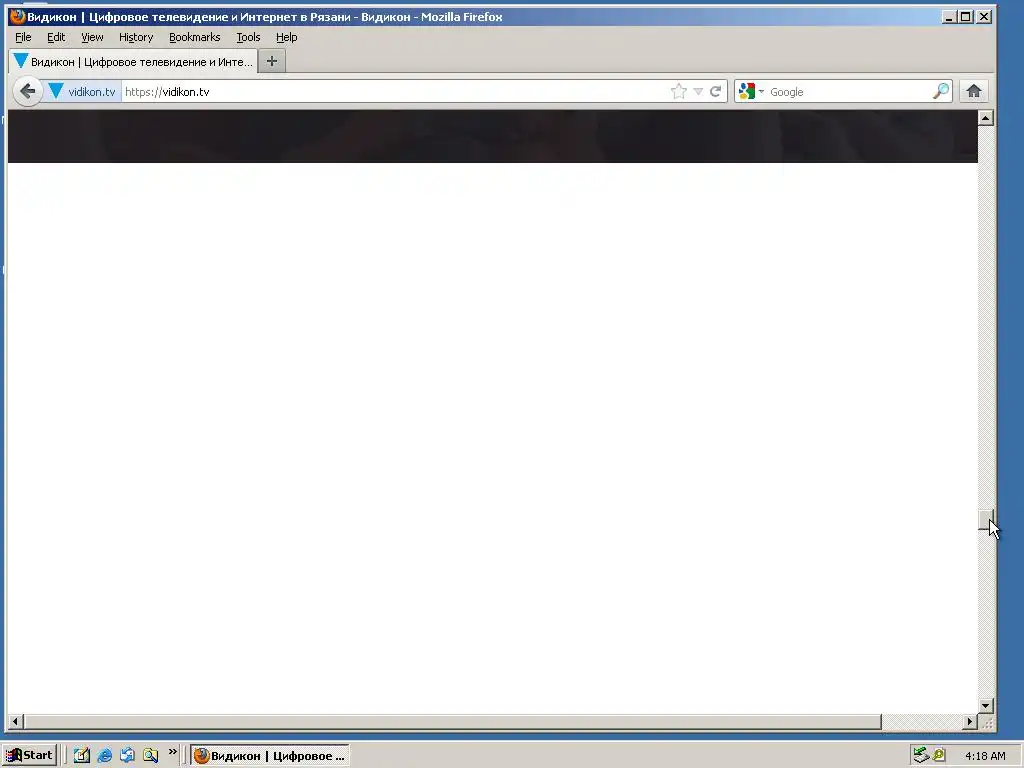Open Internet Explorer from quick launch
This screenshot has width=1024, height=768.
tap(104, 756)
